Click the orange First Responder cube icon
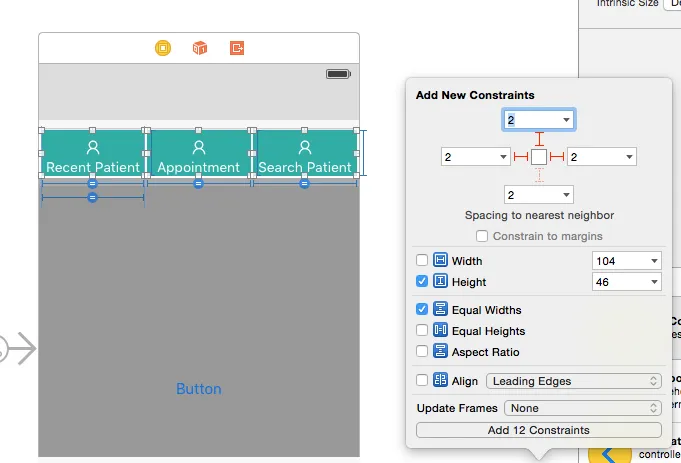This screenshot has height=463, width=681. pos(200,48)
